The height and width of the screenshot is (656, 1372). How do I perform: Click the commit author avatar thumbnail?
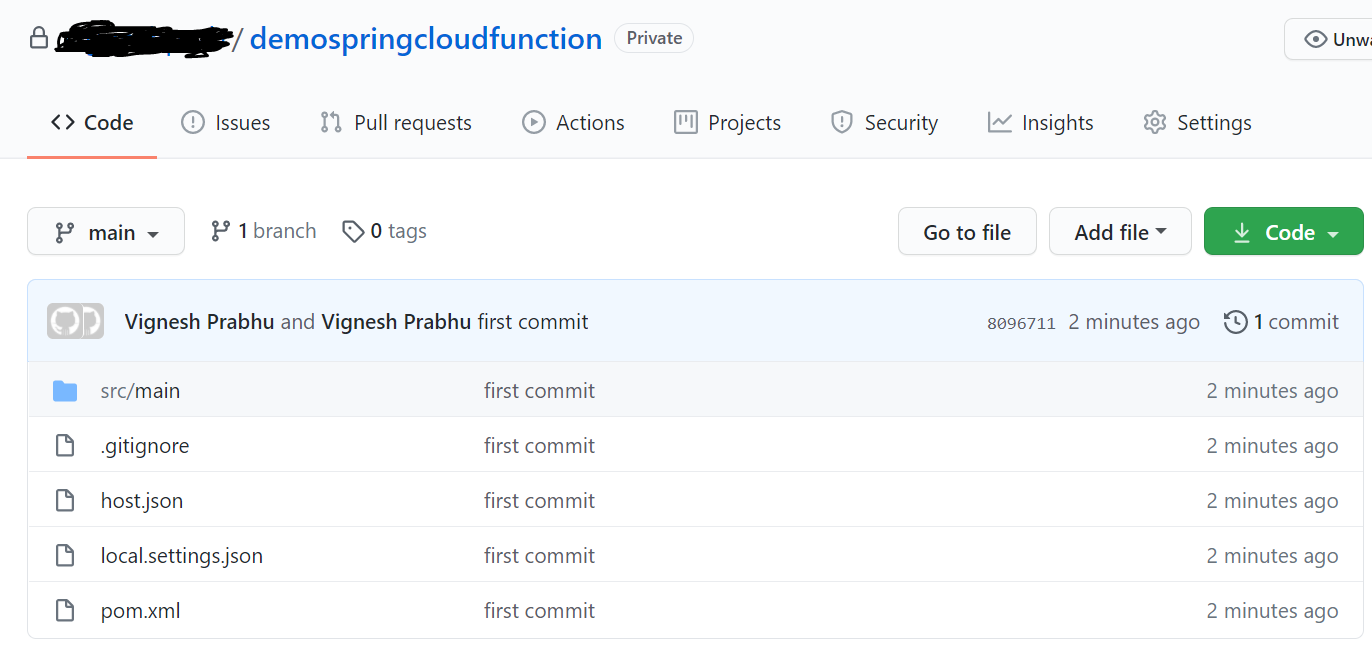[x=75, y=321]
